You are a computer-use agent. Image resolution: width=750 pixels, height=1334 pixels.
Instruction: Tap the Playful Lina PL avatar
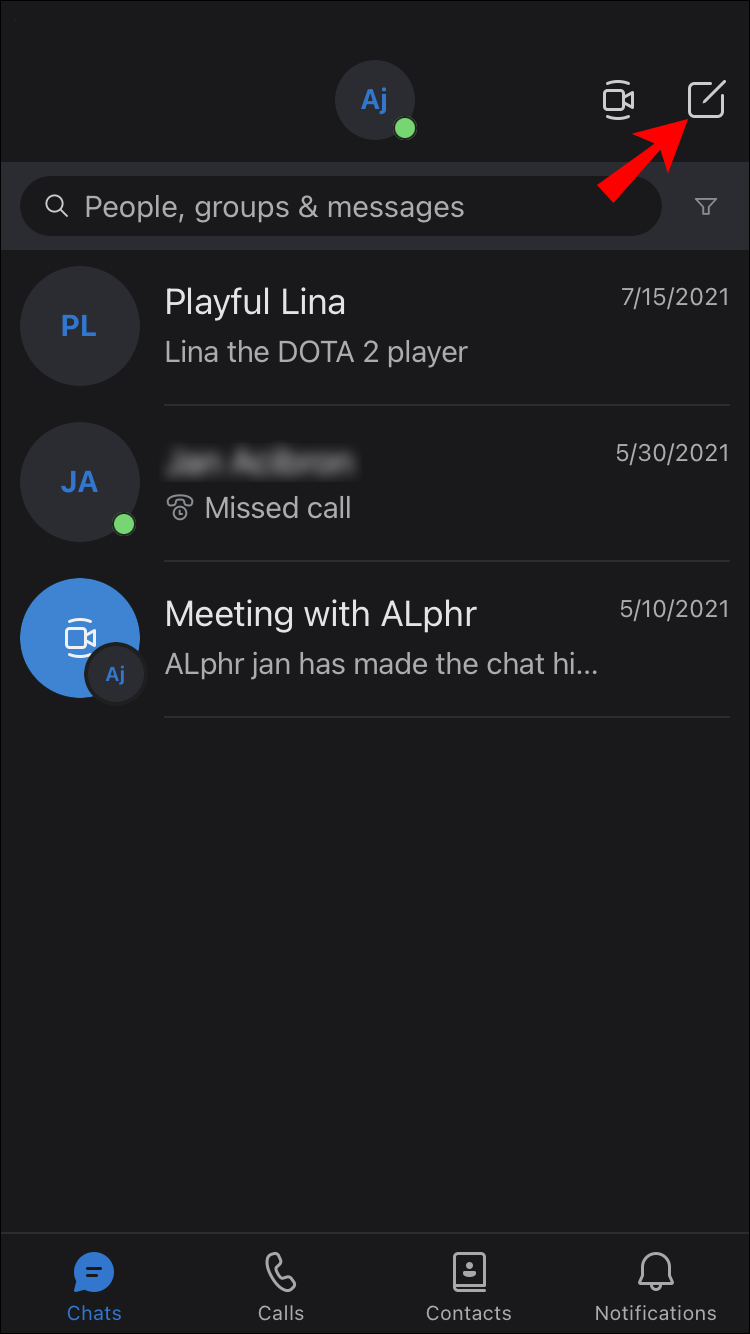[80, 326]
